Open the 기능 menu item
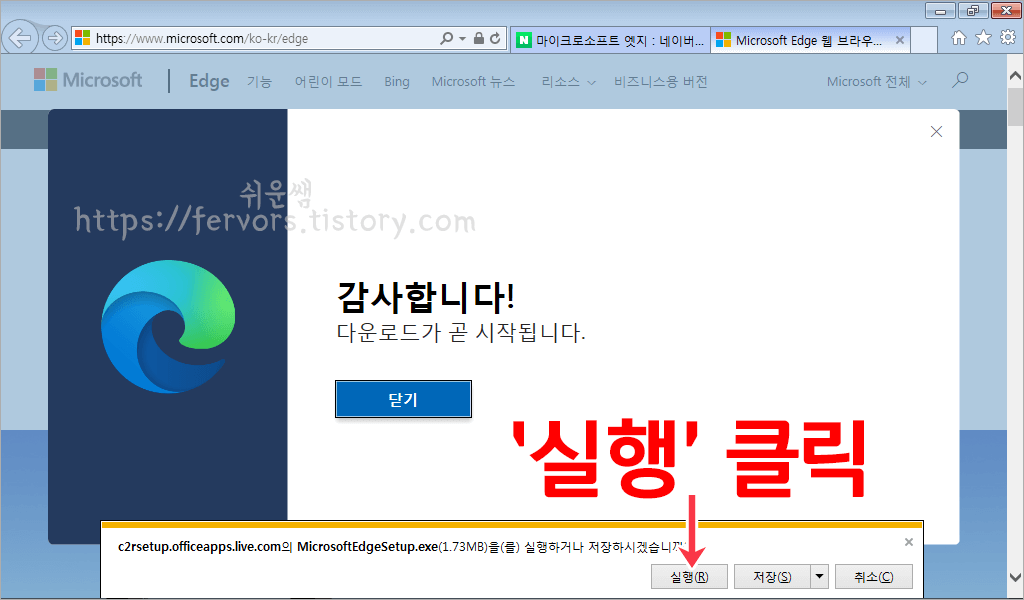 coord(259,82)
